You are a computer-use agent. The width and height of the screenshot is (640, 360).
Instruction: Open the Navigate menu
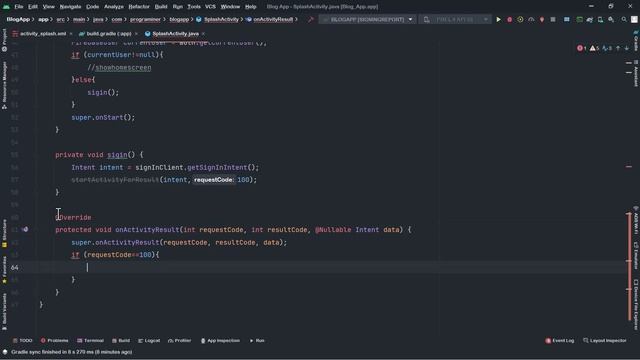click(x=70, y=7)
